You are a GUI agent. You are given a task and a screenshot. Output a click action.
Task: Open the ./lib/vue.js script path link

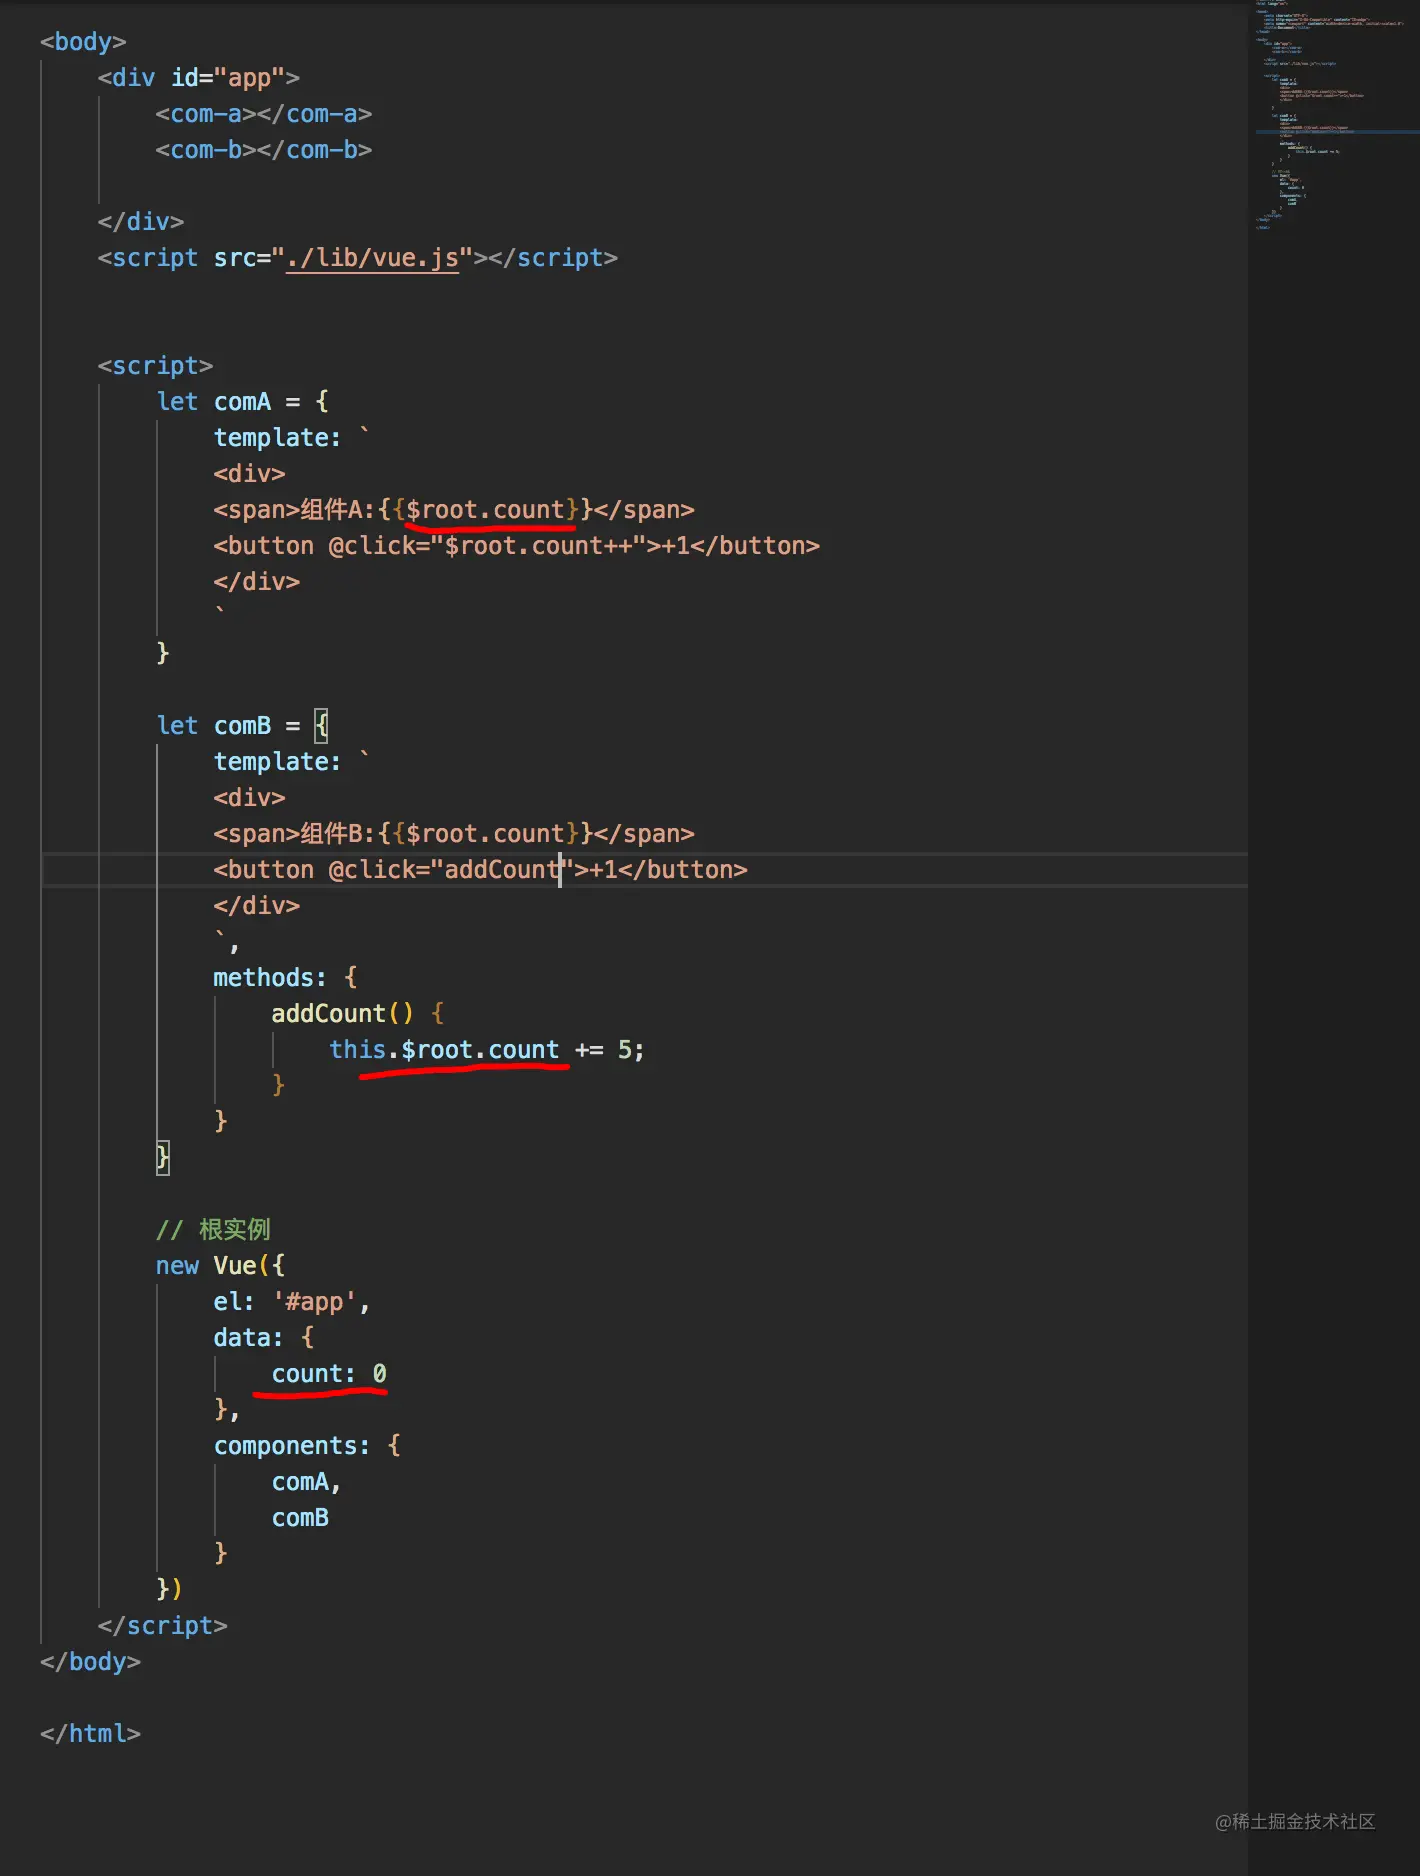point(372,258)
